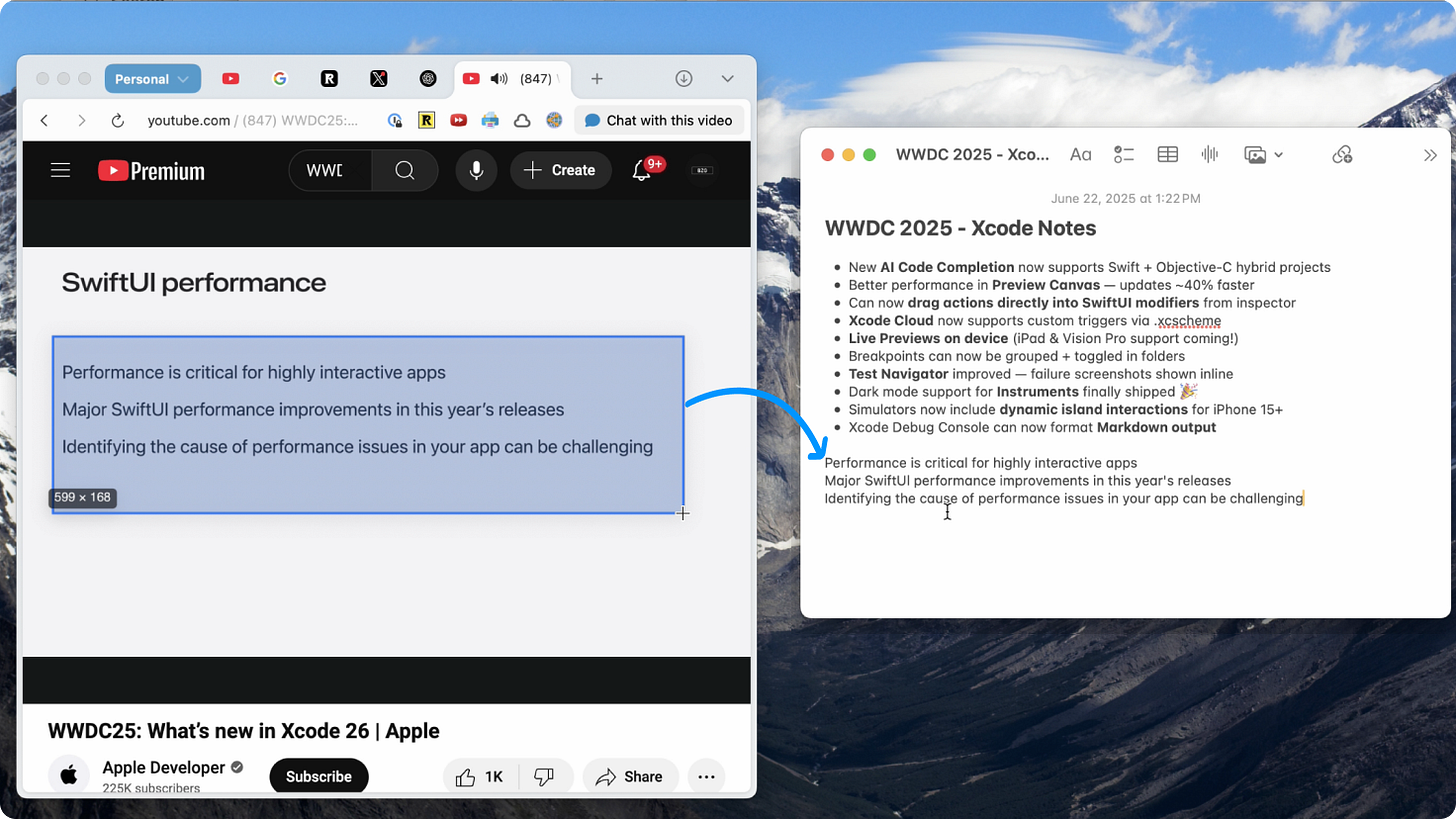Image resolution: width=1456 pixels, height=819 pixels.
Task: Click the add link icon in Notes
Action: [1342, 155]
